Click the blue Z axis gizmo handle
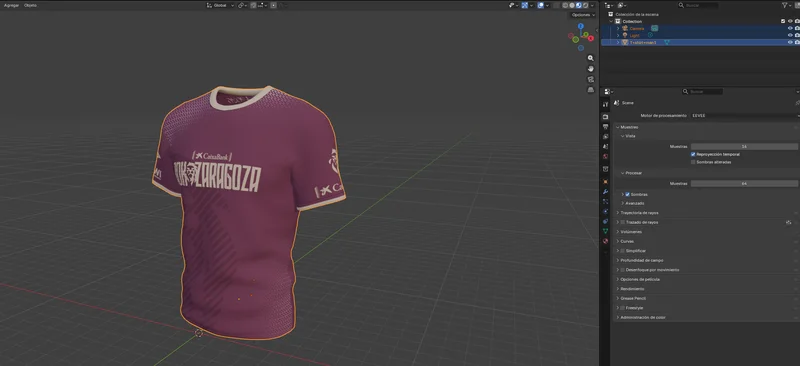This screenshot has height=366, width=800. [581, 26]
